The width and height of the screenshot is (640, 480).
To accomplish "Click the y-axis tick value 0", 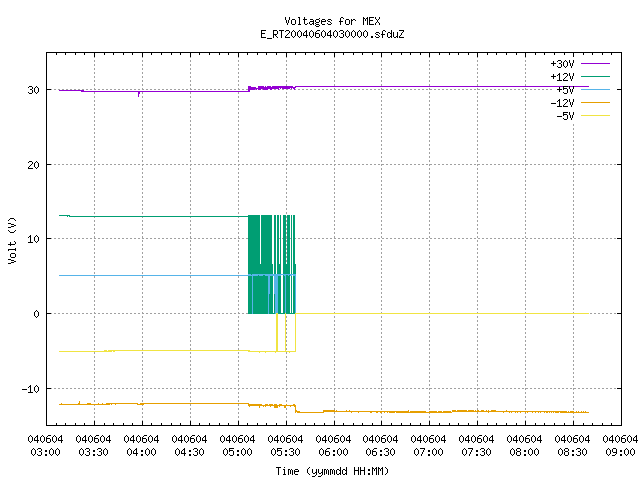I will (x=37, y=314).
